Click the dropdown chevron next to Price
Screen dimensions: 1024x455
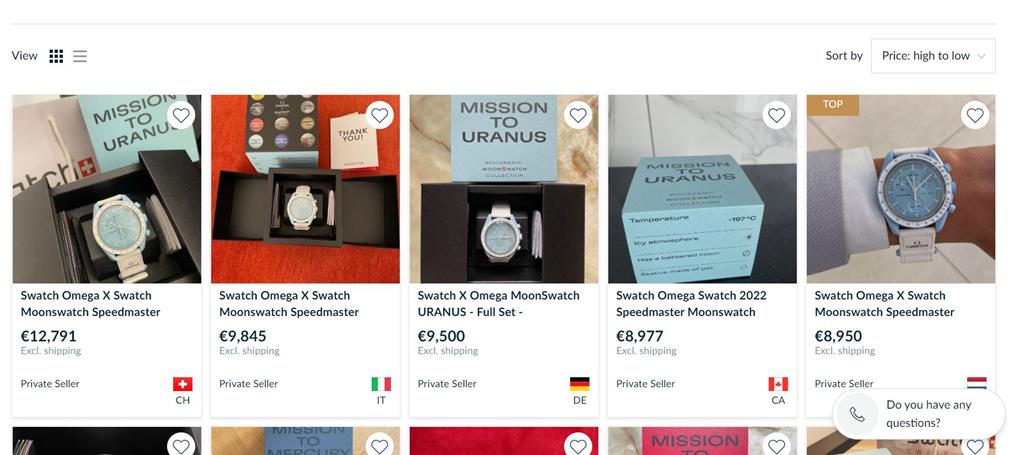click(x=981, y=56)
